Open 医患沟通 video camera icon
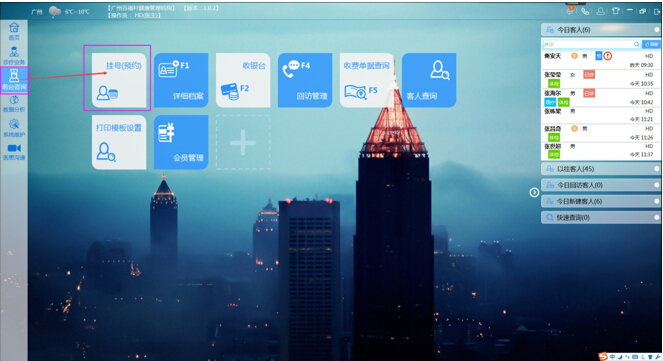The width and height of the screenshot is (663, 361). pos(14,152)
